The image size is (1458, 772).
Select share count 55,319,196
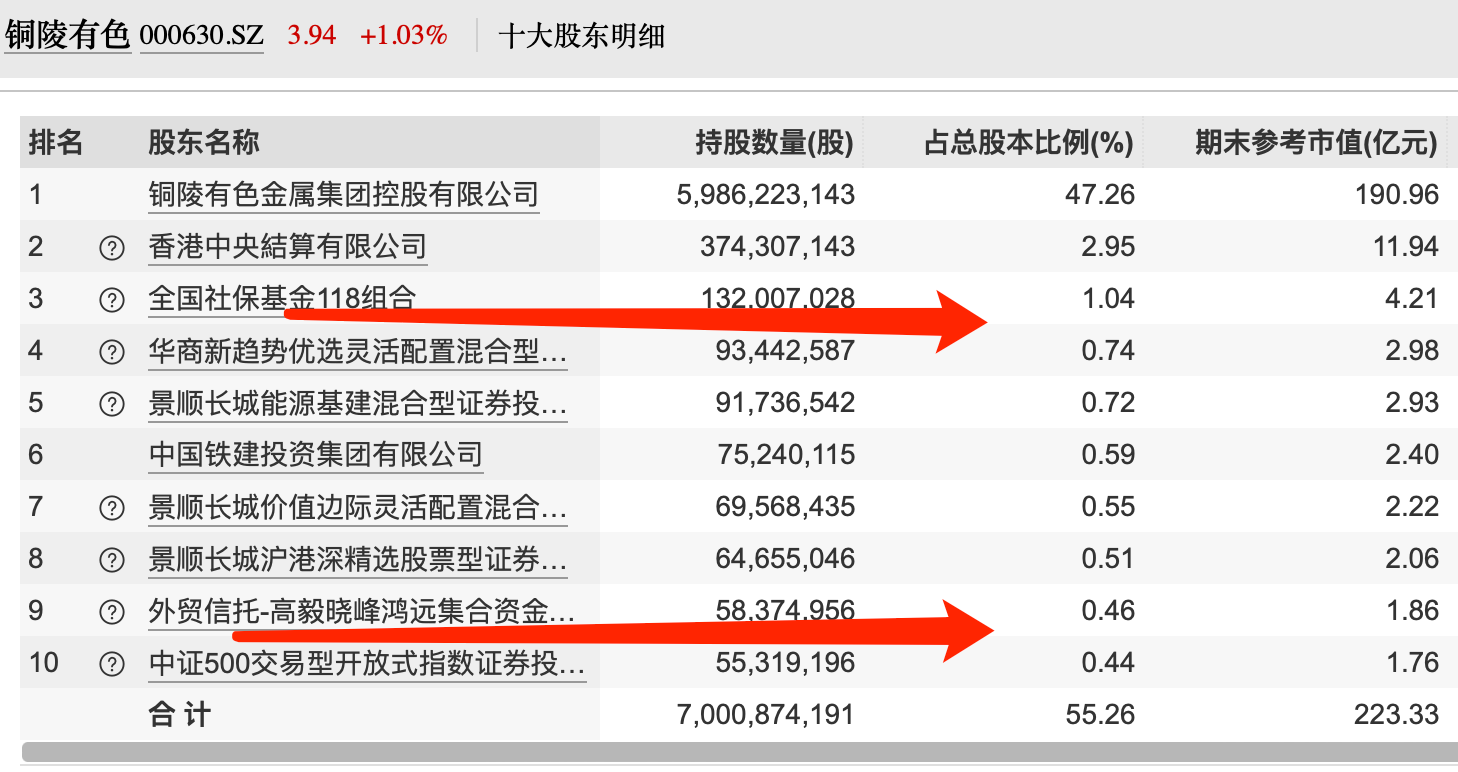tap(786, 662)
